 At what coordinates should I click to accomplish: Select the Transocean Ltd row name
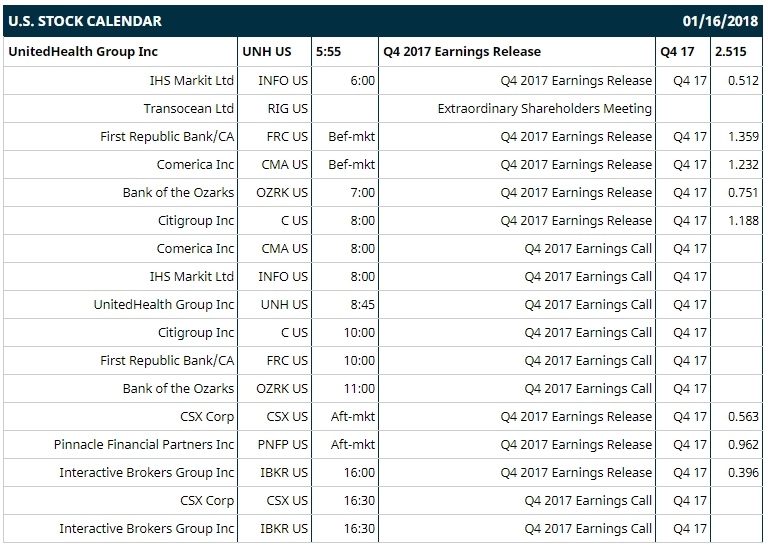pyautogui.click(x=189, y=108)
